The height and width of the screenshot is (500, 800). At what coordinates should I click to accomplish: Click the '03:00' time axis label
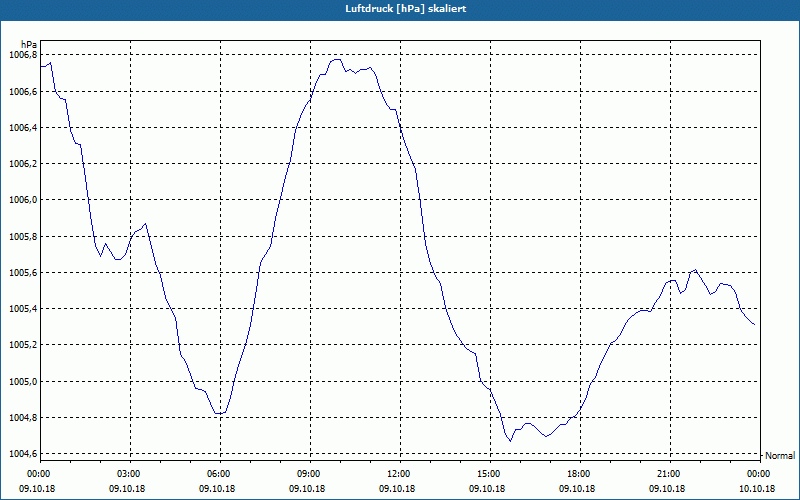128,473
